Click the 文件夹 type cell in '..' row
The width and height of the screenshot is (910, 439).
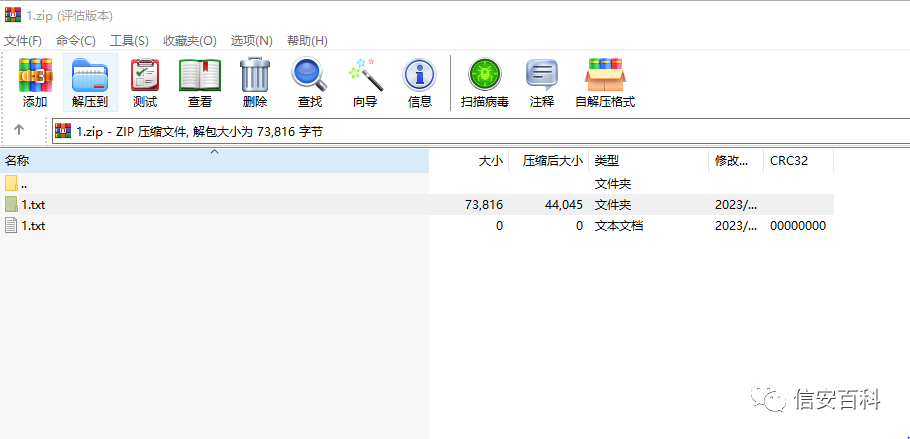[613, 183]
